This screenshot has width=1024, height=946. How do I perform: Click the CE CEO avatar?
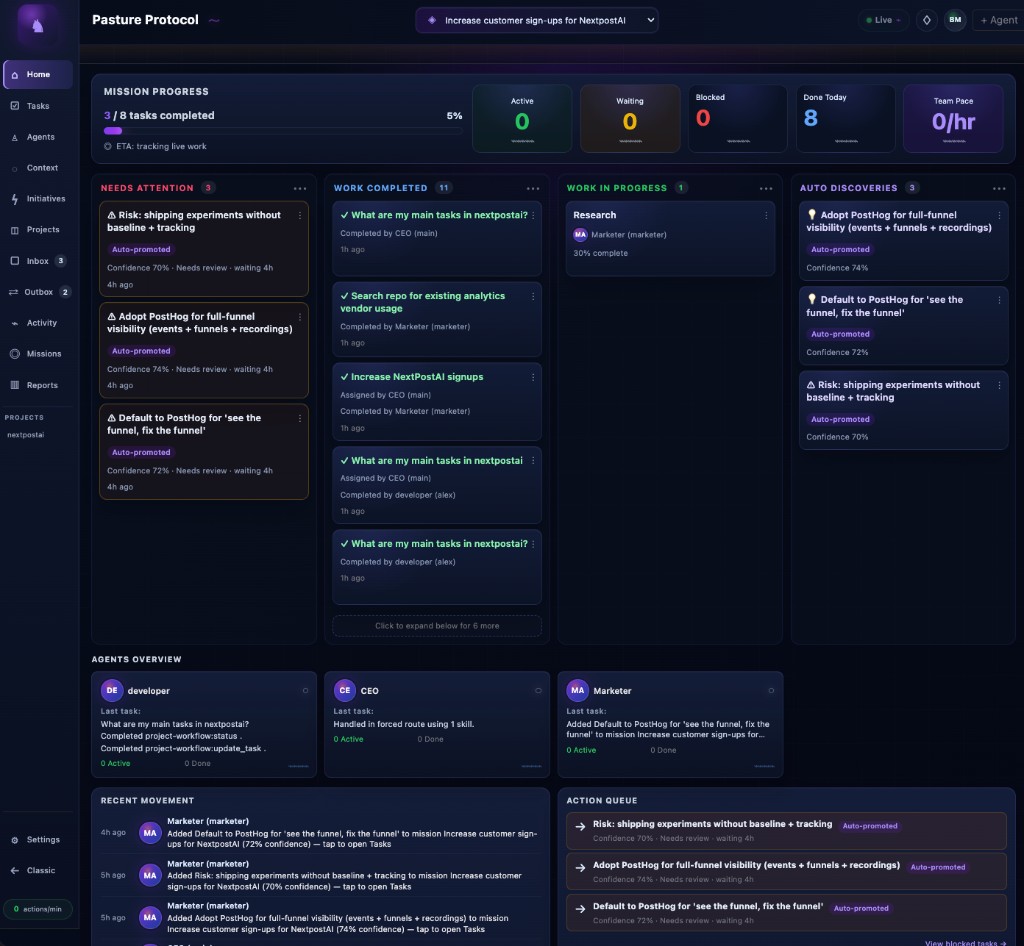tap(345, 690)
